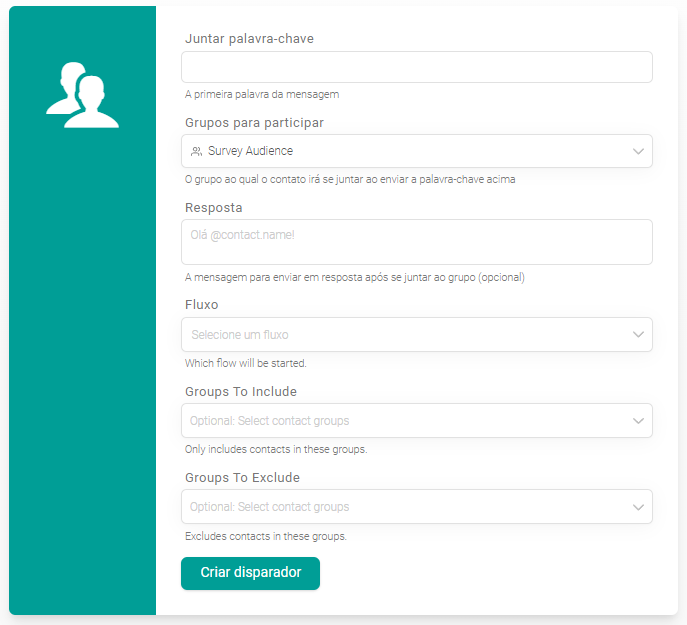Viewport: 687px width, 625px height.
Task: Expand the Groups To Include selector
Action: [x=400, y=421]
